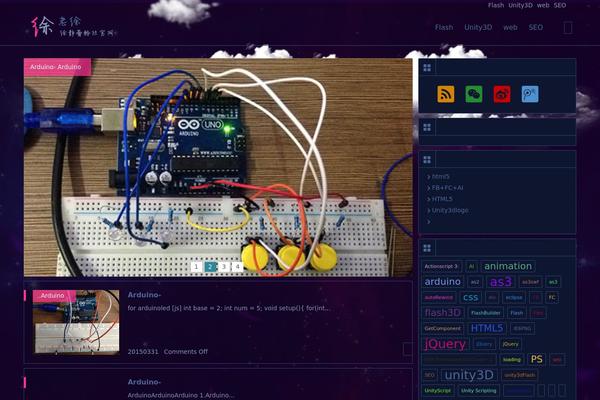Open the orange RSS feed icon
Screen dimensions: 600x400
446,94
